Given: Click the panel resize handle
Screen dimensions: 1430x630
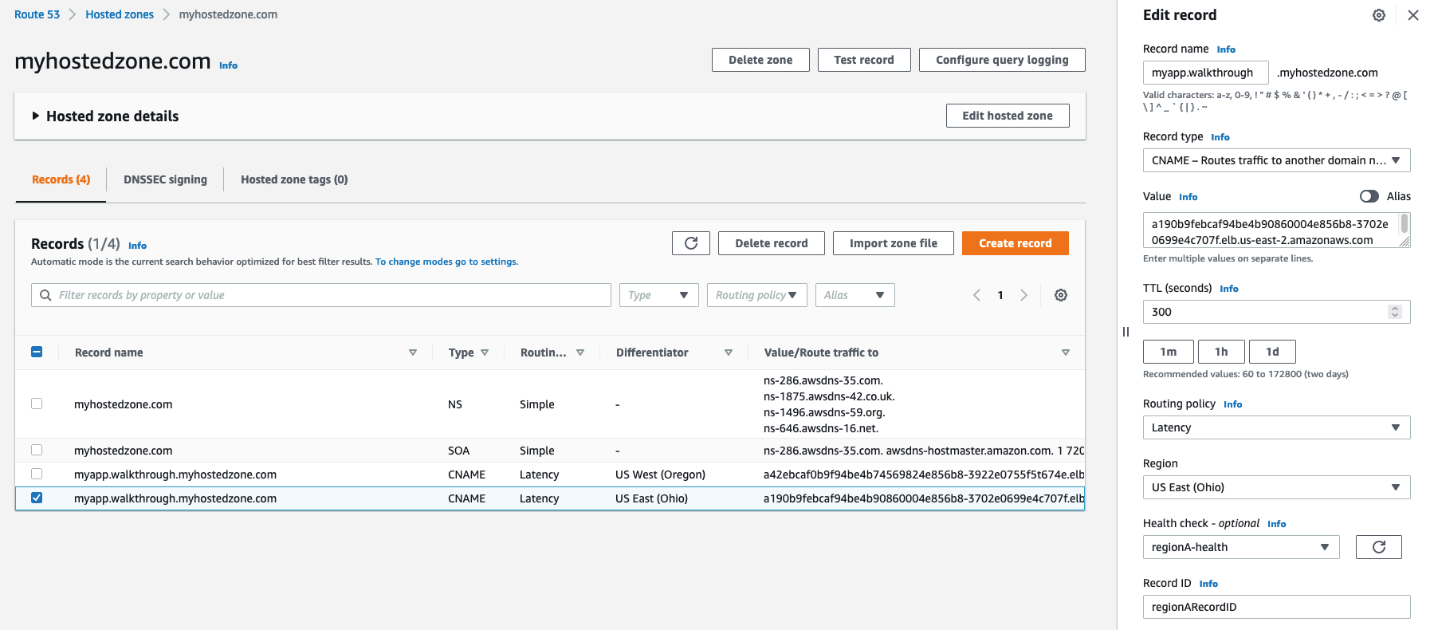Looking at the screenshot, I should [x=1125, y=332].
